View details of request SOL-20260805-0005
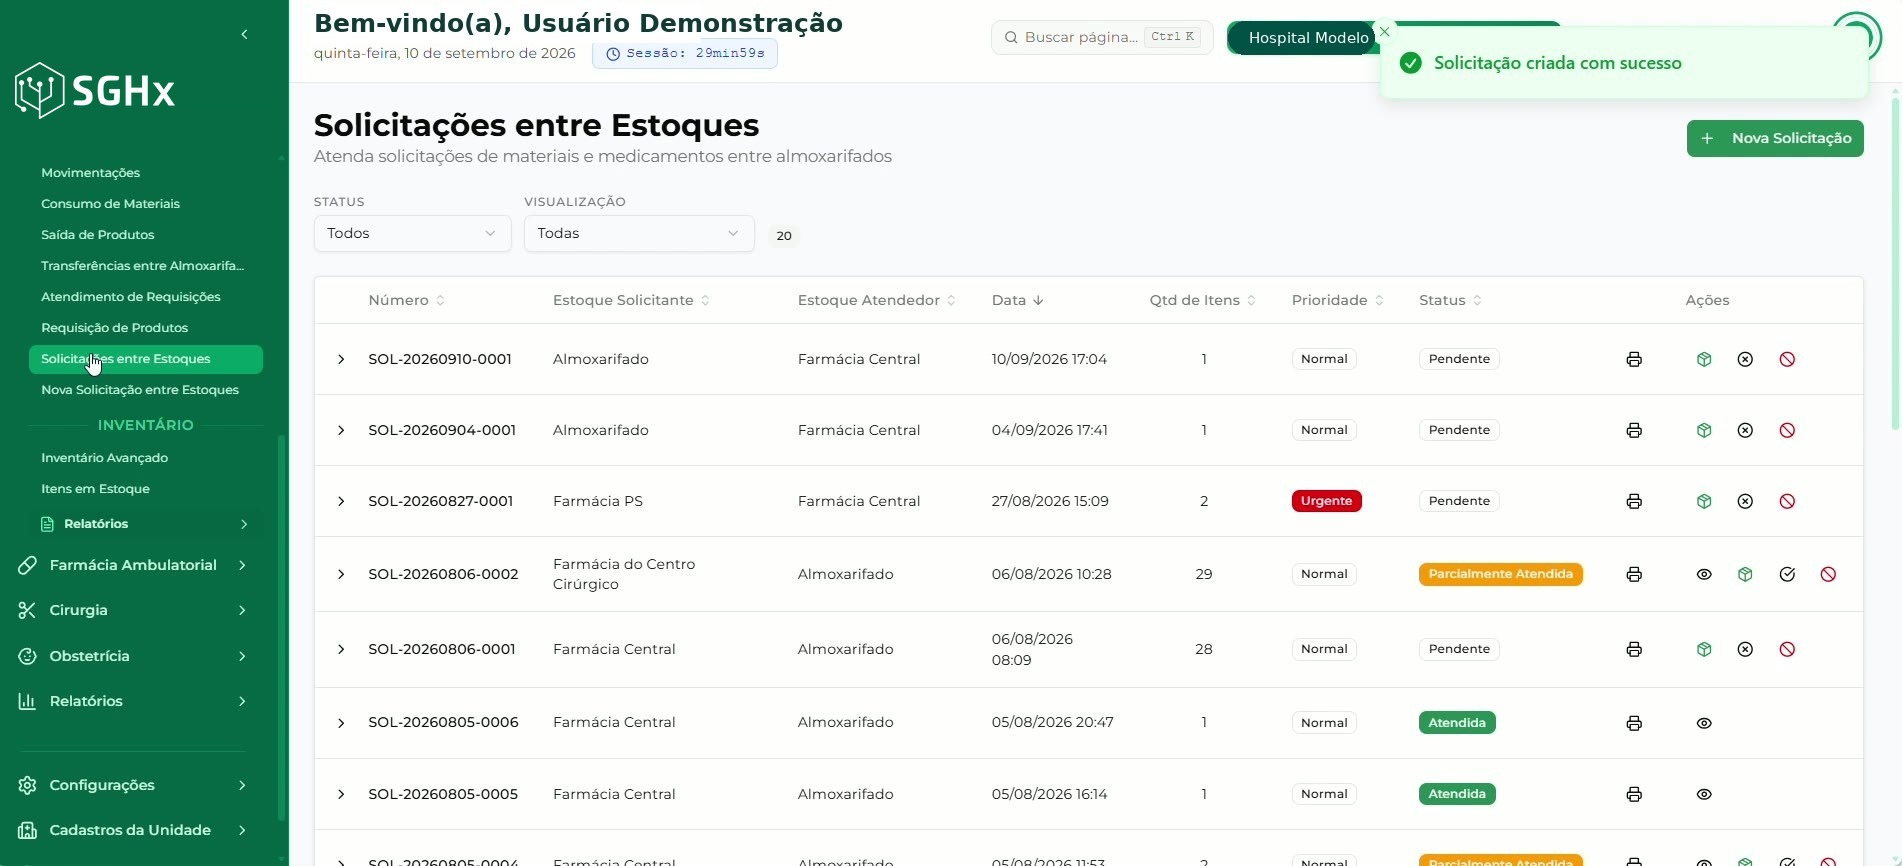Viewport: 1902px width, 866px height. point(1704,794)
